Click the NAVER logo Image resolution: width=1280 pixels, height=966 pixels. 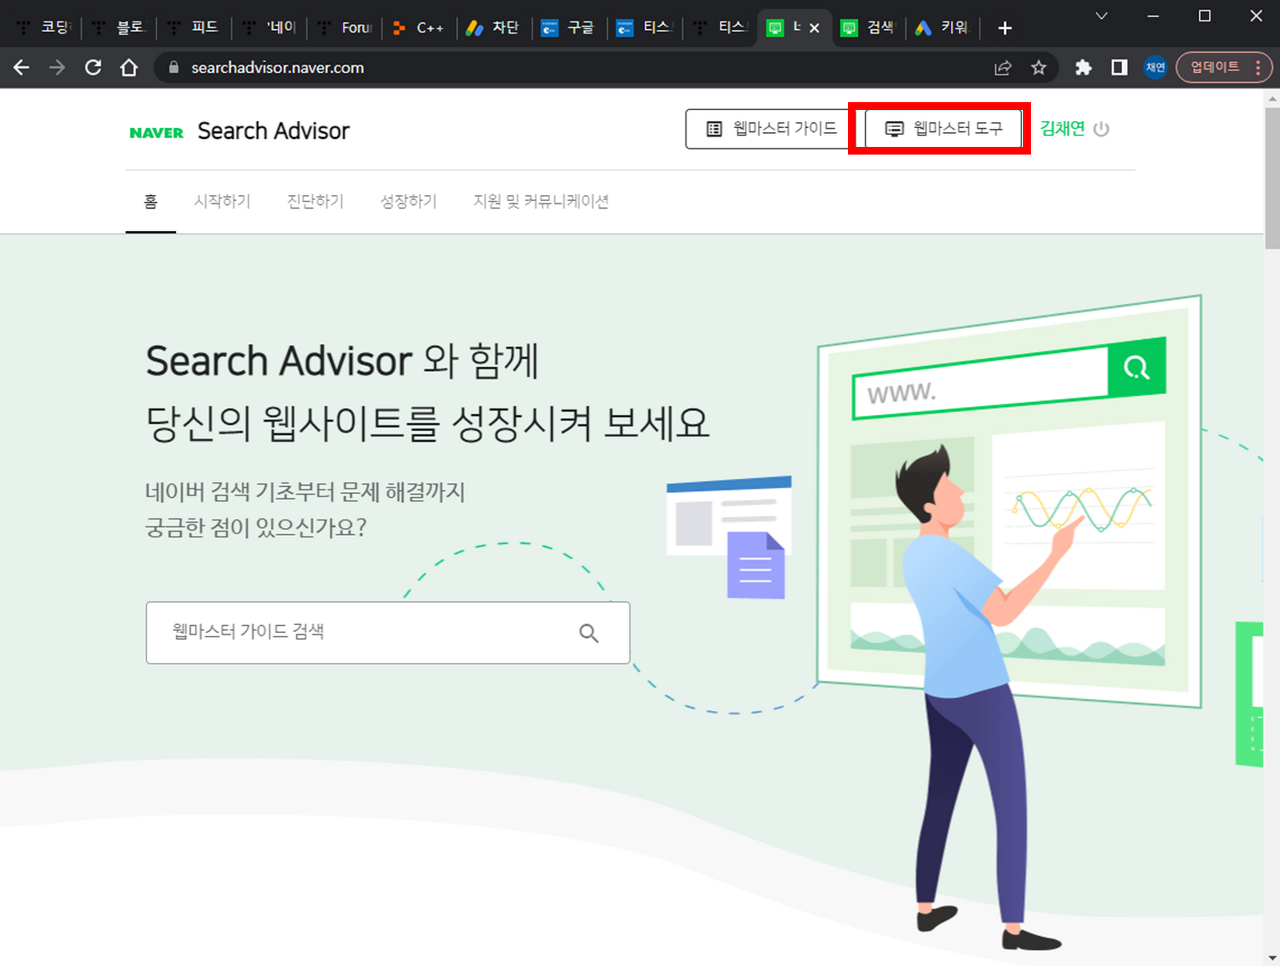156,132
